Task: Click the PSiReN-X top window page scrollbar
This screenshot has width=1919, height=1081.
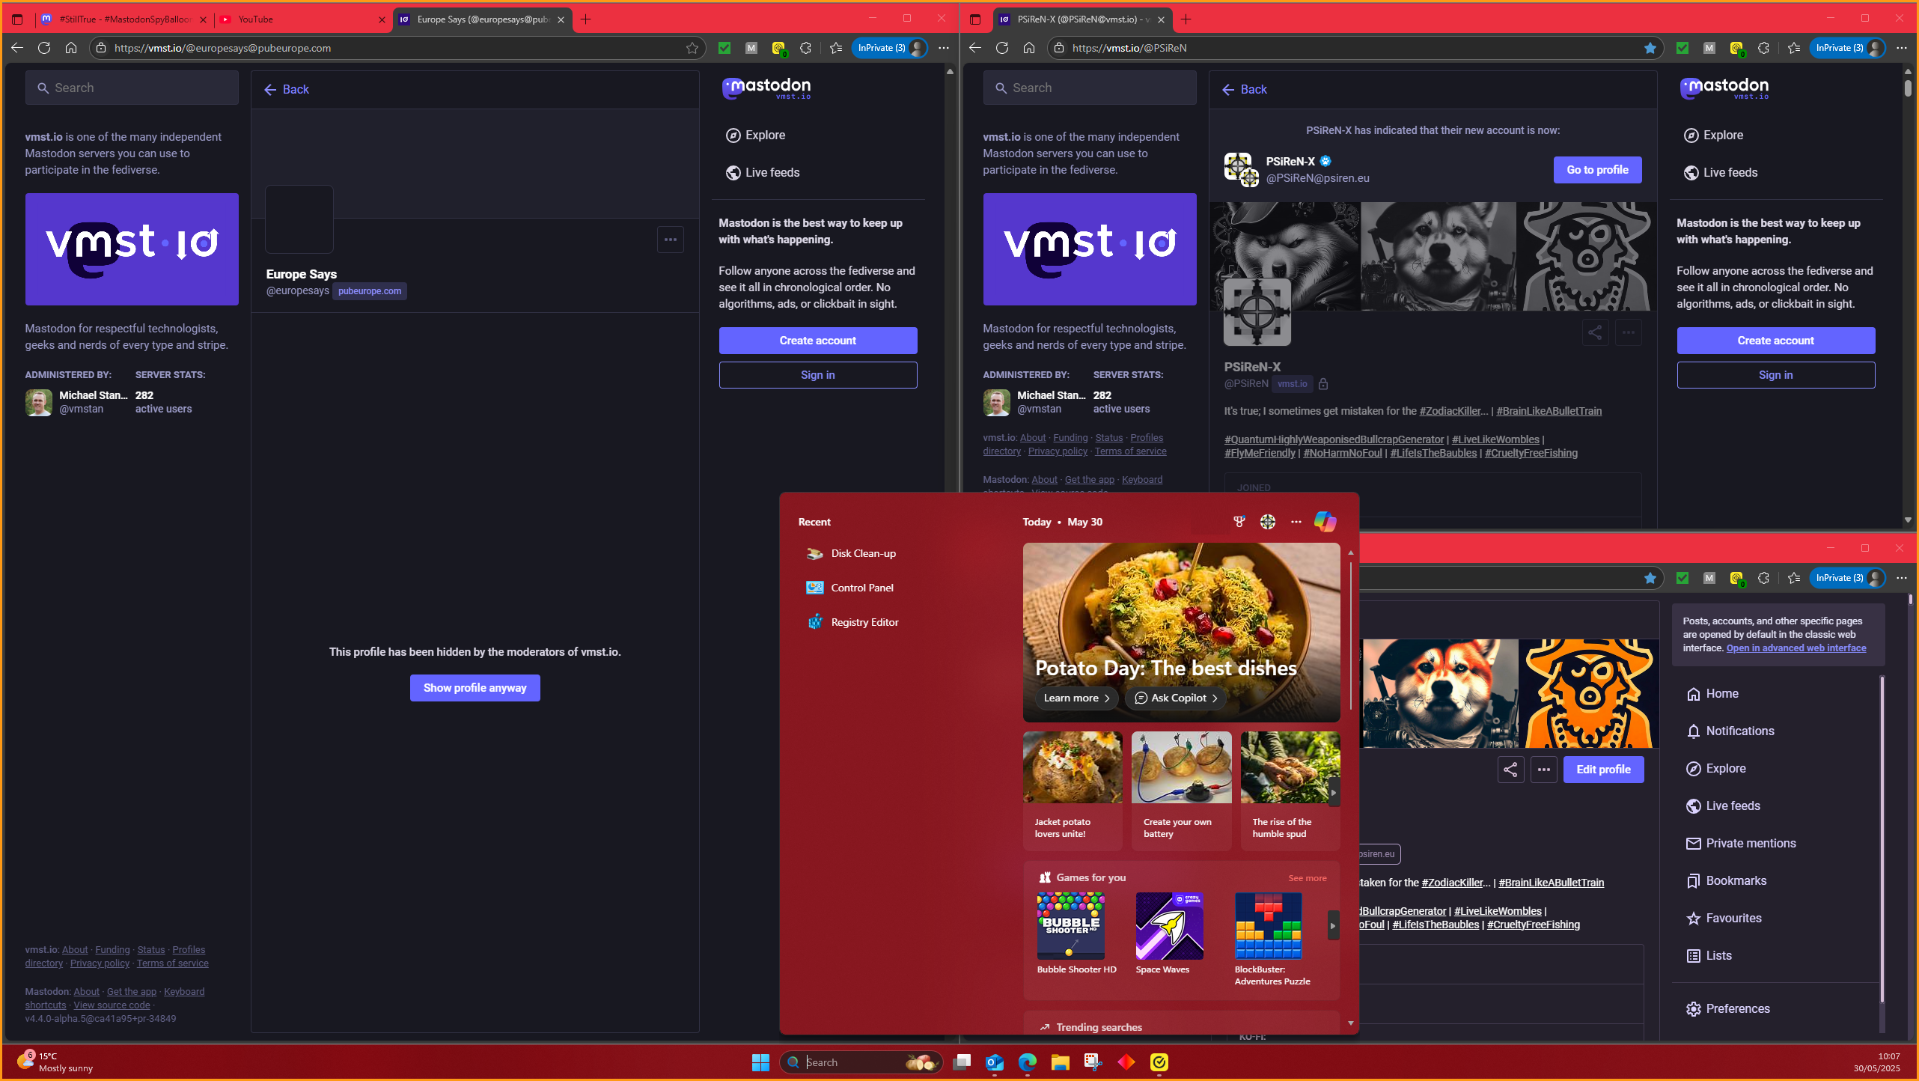Action: (1908, 86)
